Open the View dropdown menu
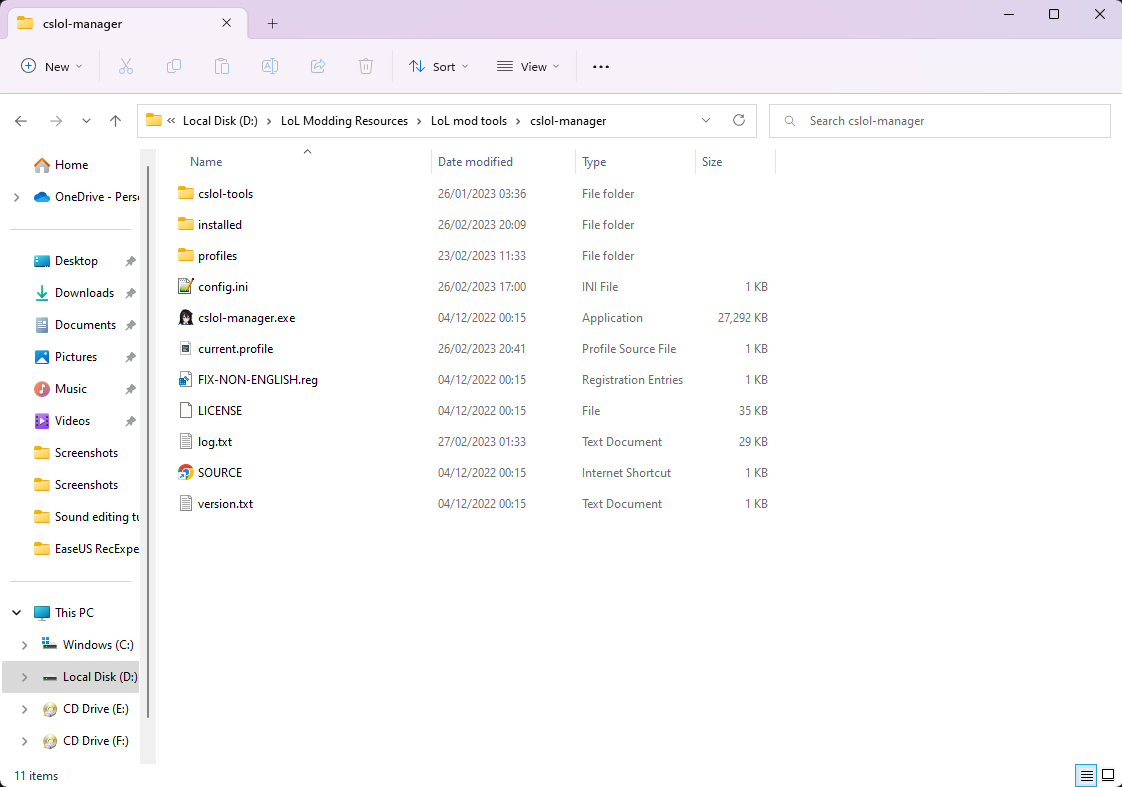 coord(528,67)
